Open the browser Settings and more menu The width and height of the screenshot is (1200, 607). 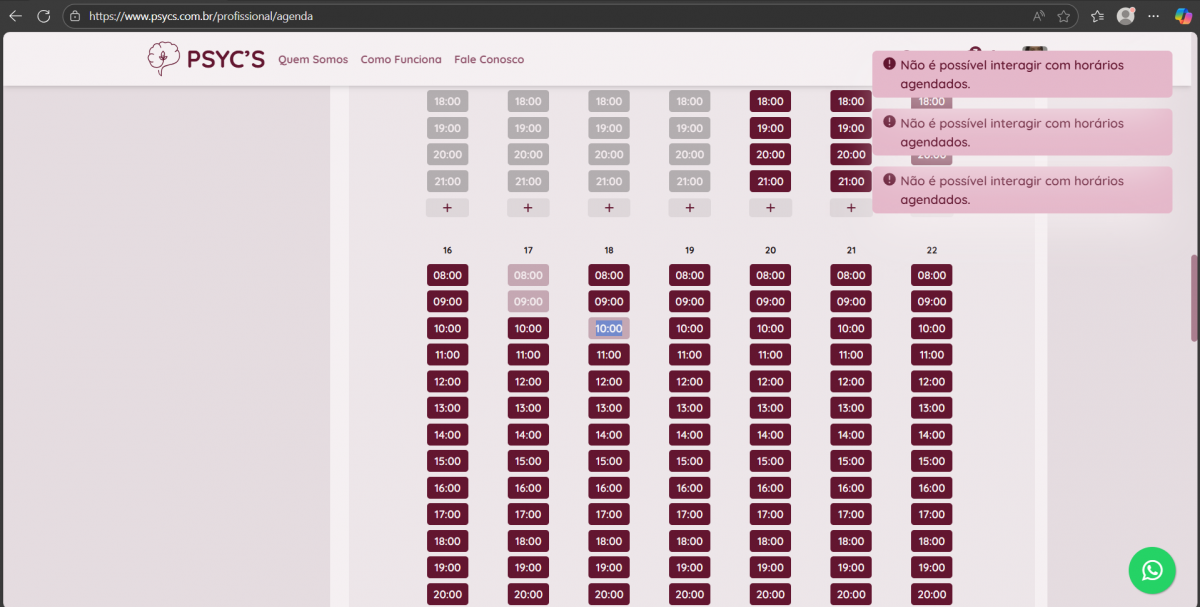tap(1154, 16)
